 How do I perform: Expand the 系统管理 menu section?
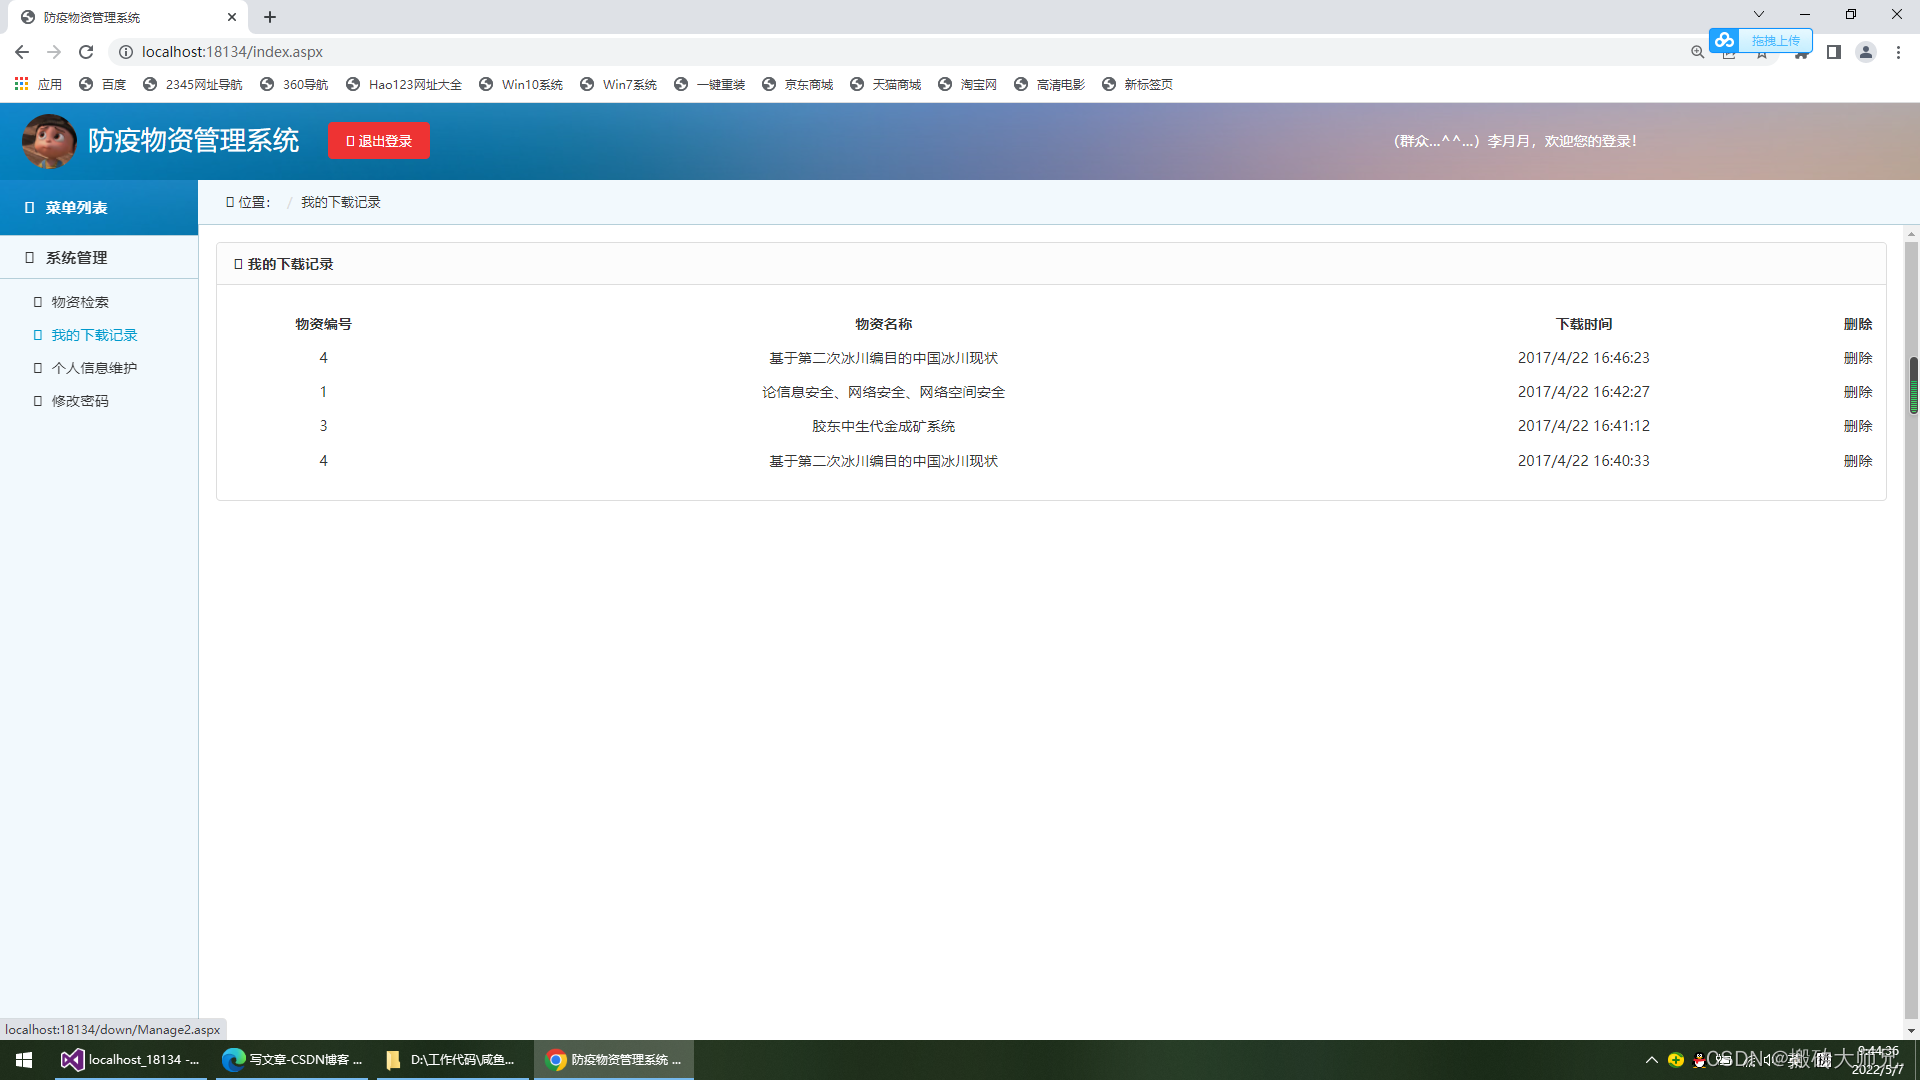(x=76, y=258)
